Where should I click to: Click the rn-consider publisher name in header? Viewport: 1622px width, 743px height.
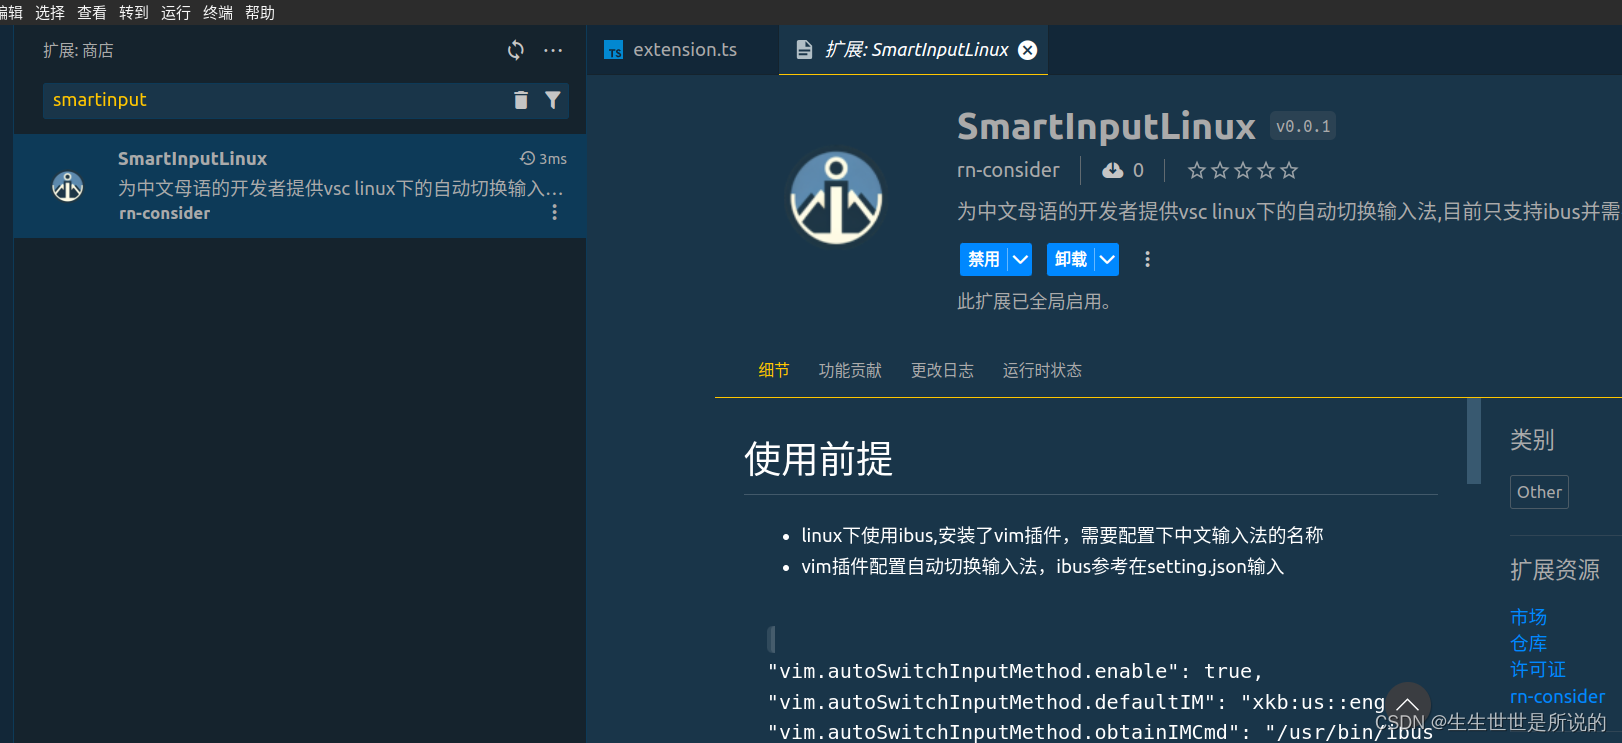[x=1008, y=170]
